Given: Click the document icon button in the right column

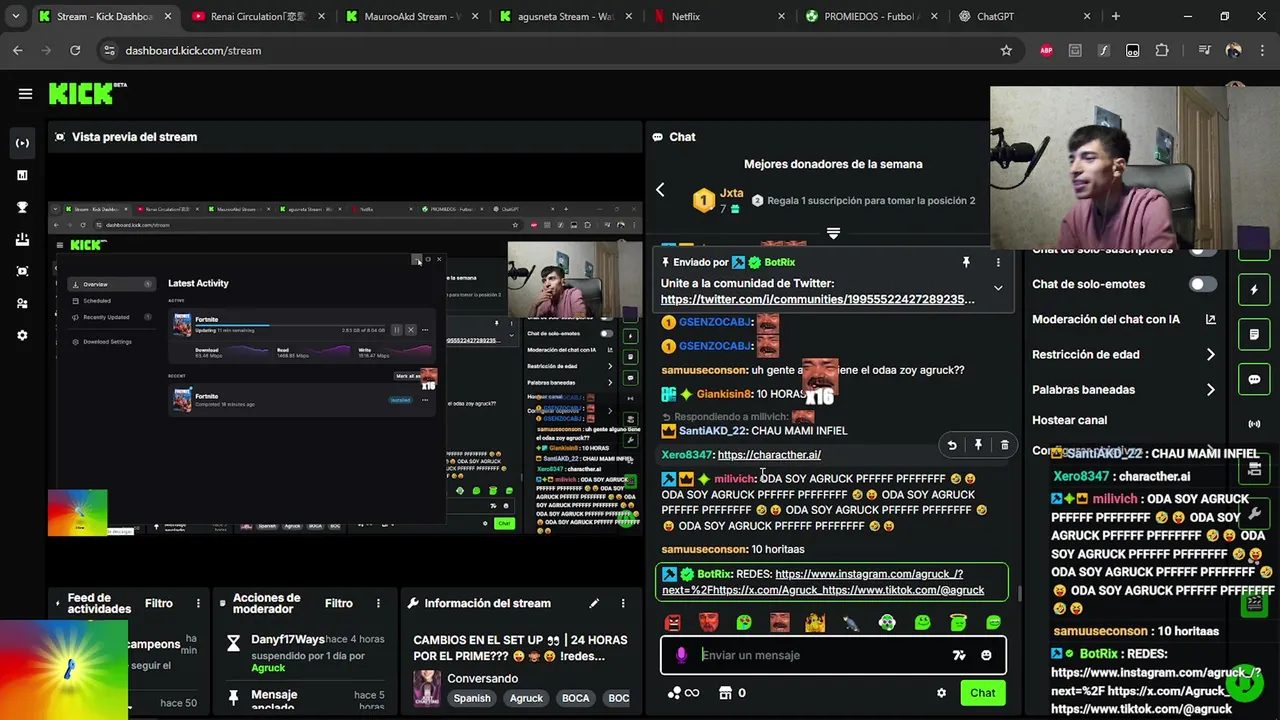Looking at the screenshot, I should [1254, 334].
